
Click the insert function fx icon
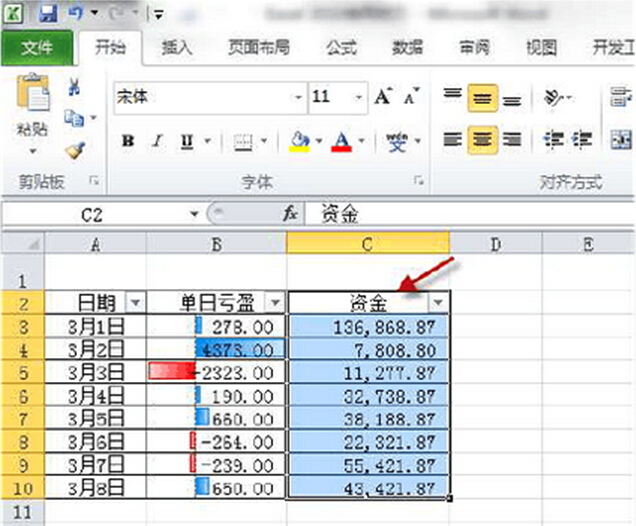[291, 213]
